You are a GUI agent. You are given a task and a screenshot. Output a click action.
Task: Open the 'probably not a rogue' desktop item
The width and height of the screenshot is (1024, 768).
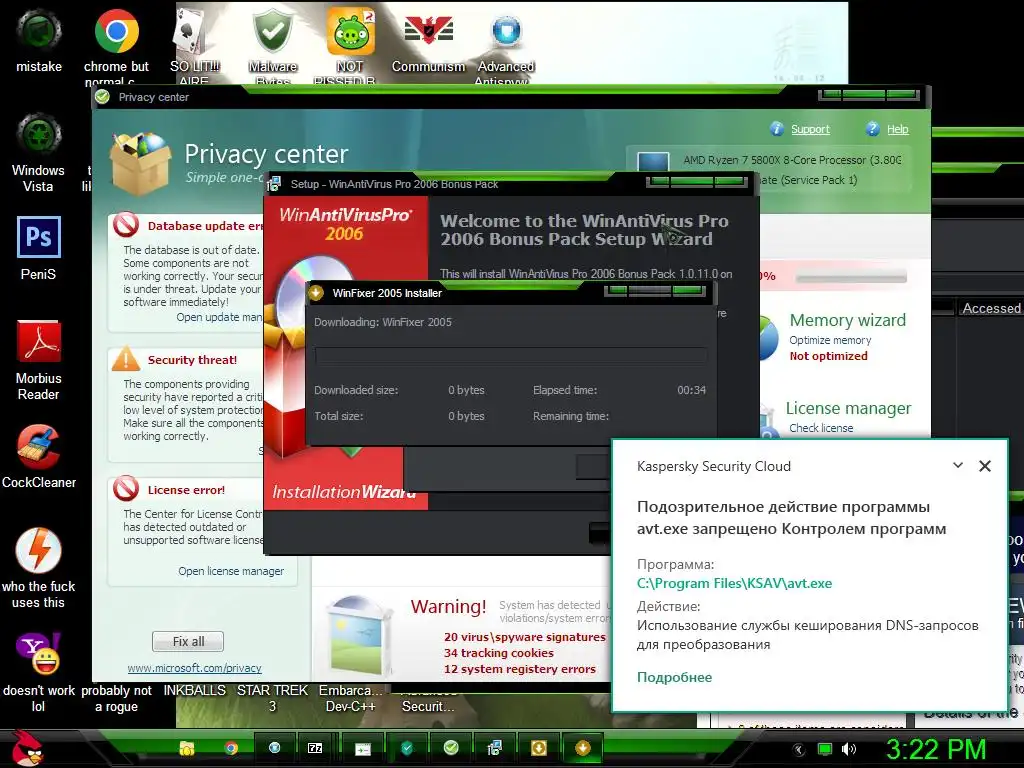[x=116, y=698]
